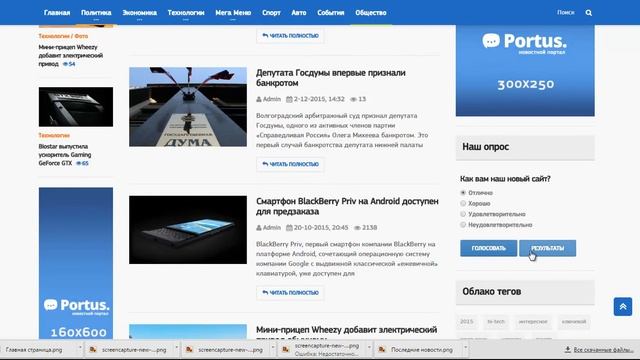Click the Результаты poll button

point(547,248)
